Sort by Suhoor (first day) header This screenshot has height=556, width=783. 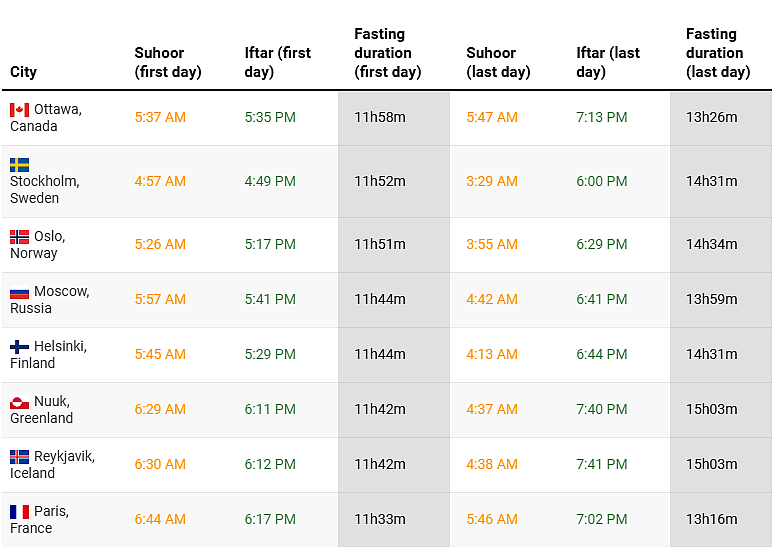click(x=168, y=62)
